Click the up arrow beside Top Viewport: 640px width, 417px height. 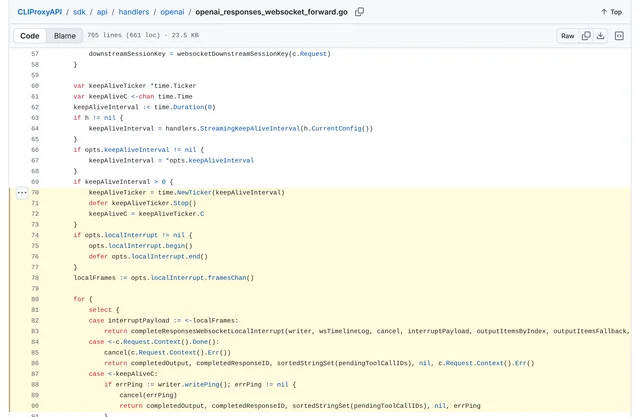[604, 12]
